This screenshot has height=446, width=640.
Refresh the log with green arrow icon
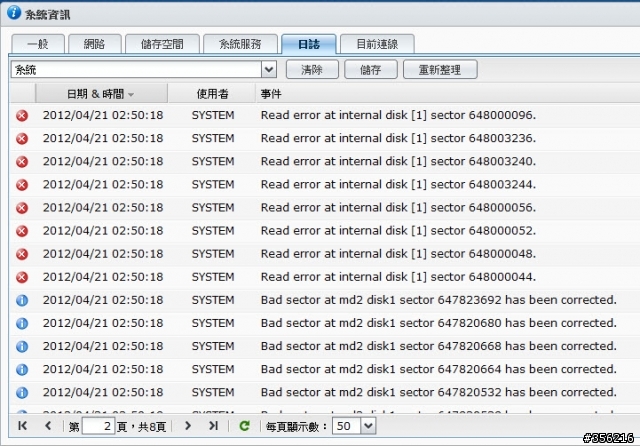(x=244, y=426)
